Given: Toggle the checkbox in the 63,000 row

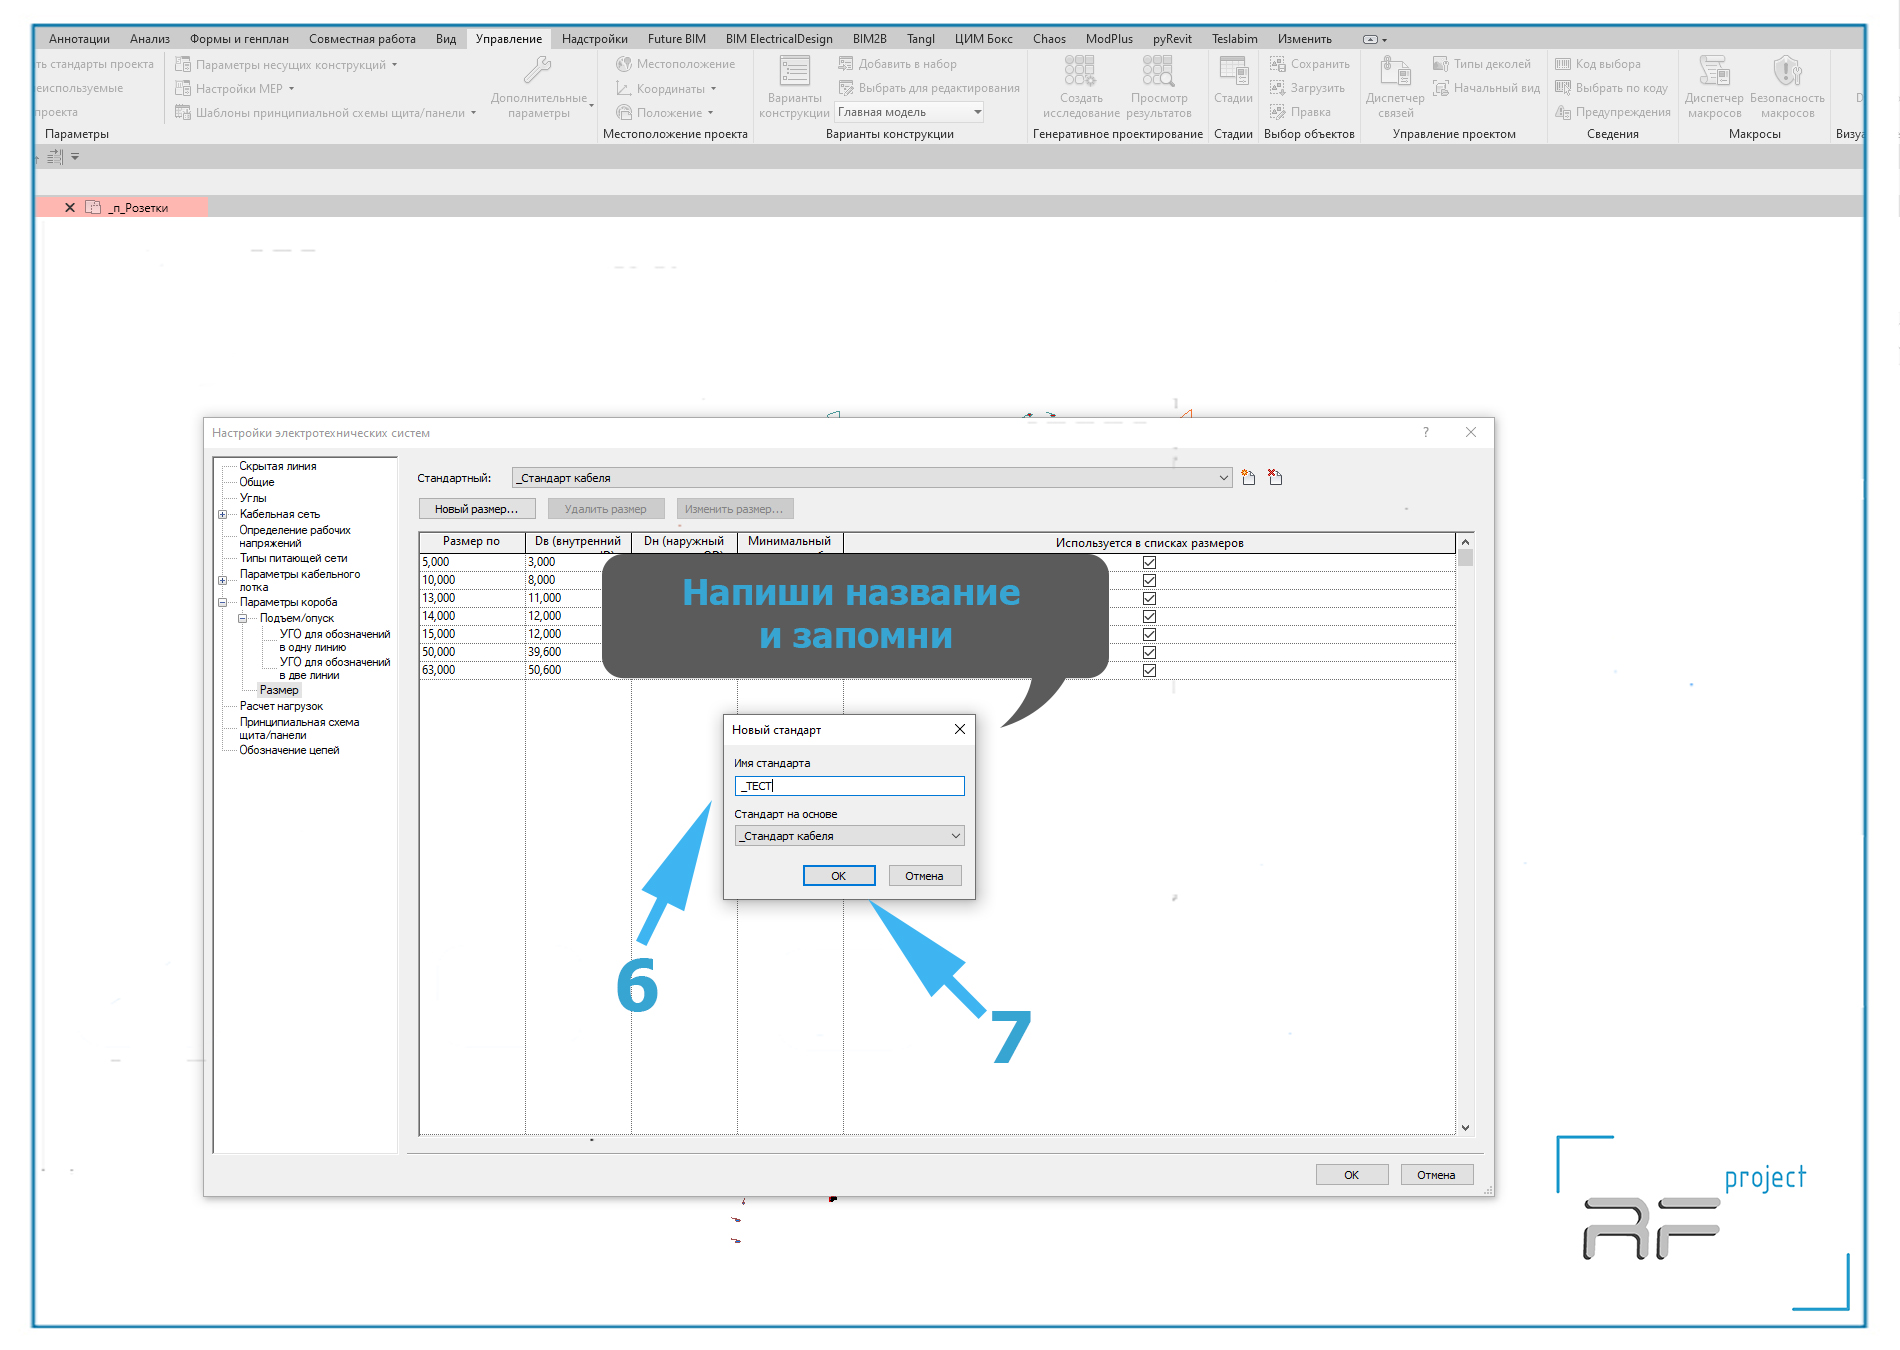Looking at the screenshot, I should (x=1149, y=670).
